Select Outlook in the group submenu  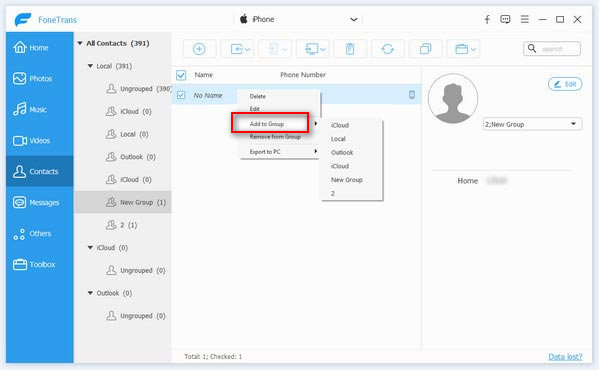pyautogui.click(x=342, y=152)
